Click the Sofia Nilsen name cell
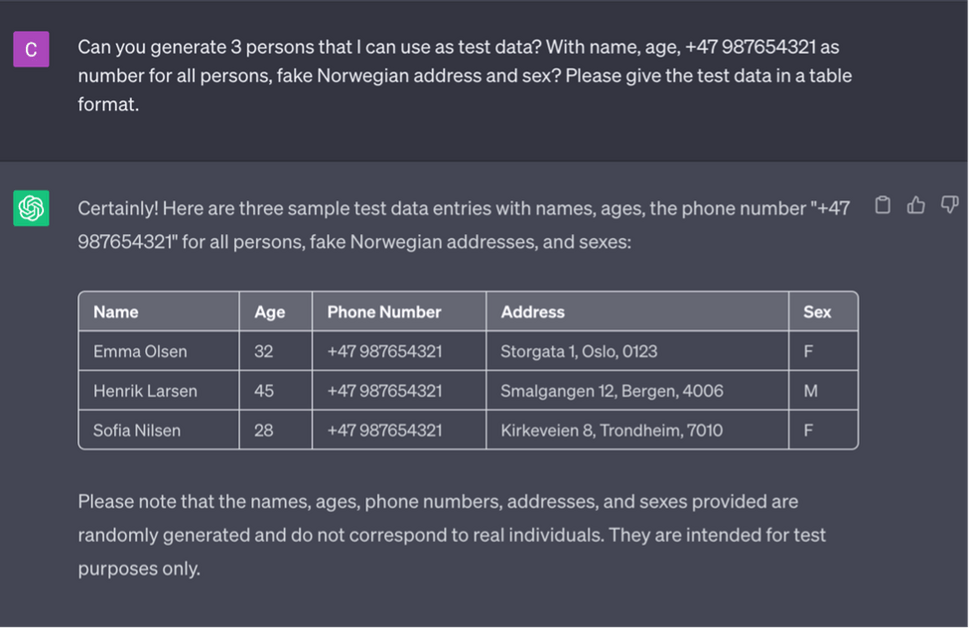Screen dimensions: 970x630 pyautogui.click(x=159, y=430)
